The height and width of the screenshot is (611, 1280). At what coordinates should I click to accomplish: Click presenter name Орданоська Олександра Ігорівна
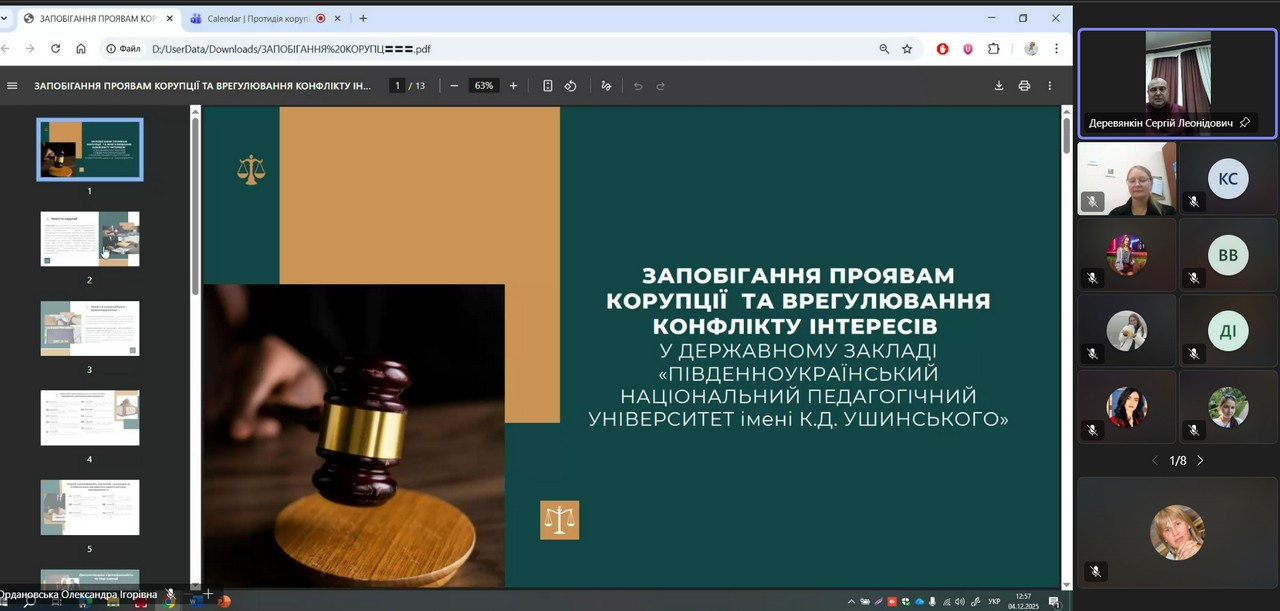[x=79, y=594]
